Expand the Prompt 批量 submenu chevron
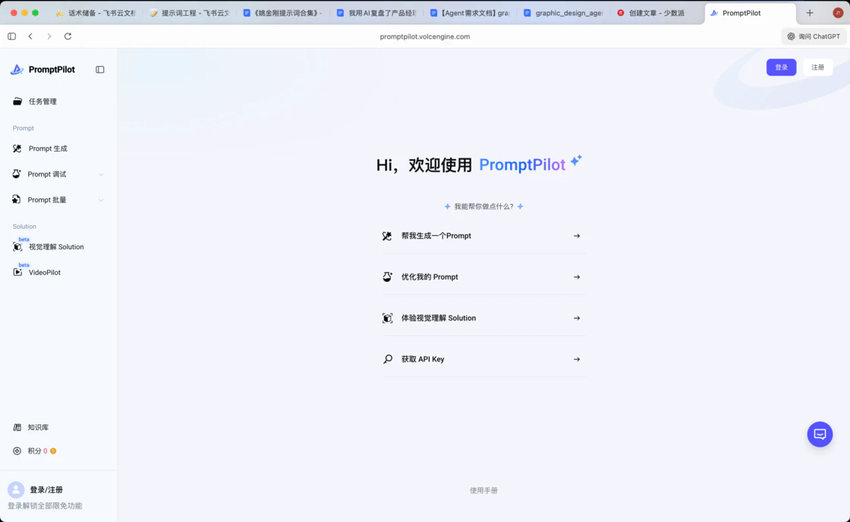Viewport: 850px width, 522px height. [x=101, y=200]
